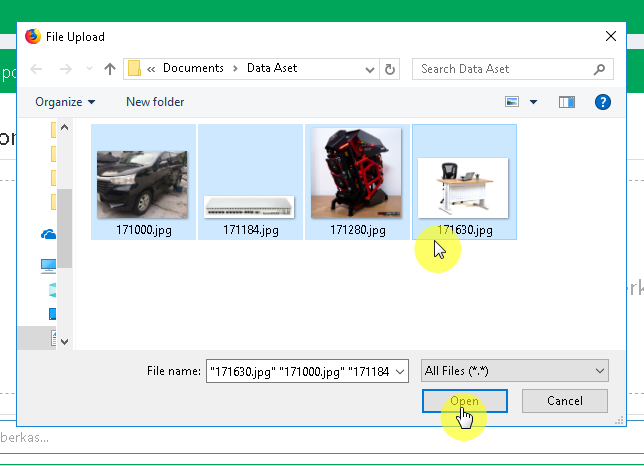Screen dimensions: 644x466
Task: Open the Organize menu
Action: pyautogui.click(x=65, y=102)
